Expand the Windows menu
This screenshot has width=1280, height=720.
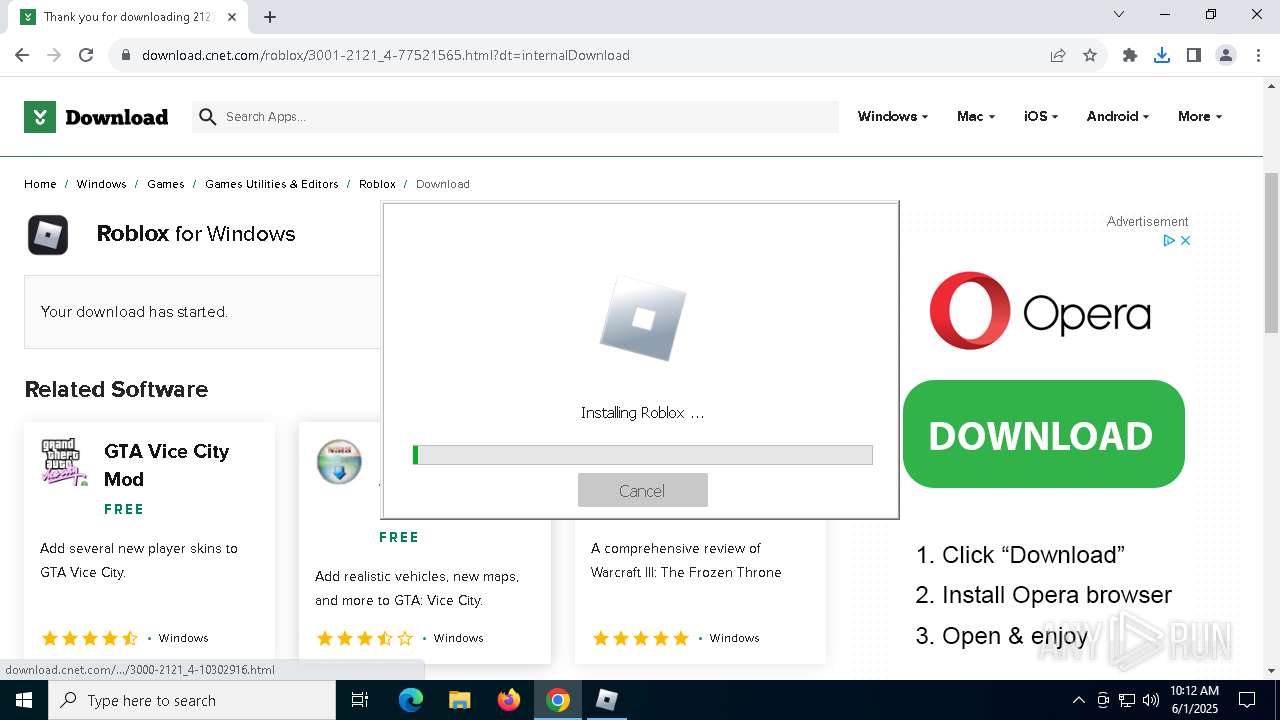click(892, 116)
